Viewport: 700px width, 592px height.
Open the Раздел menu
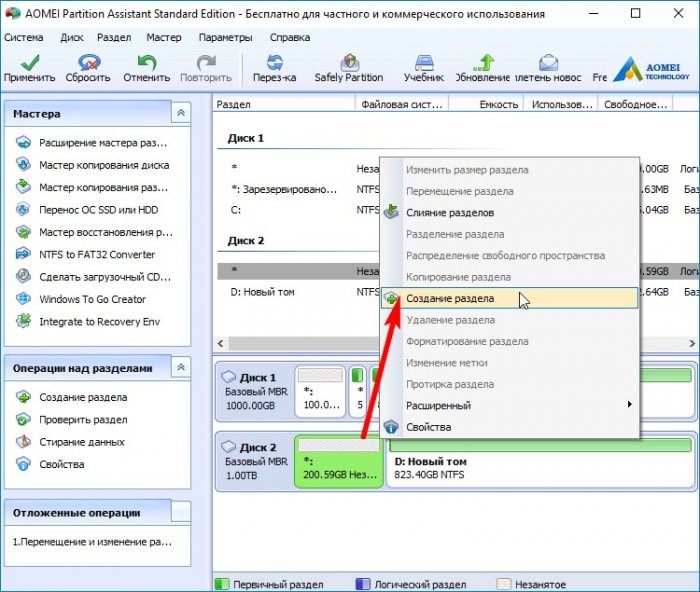coord(114,38)
